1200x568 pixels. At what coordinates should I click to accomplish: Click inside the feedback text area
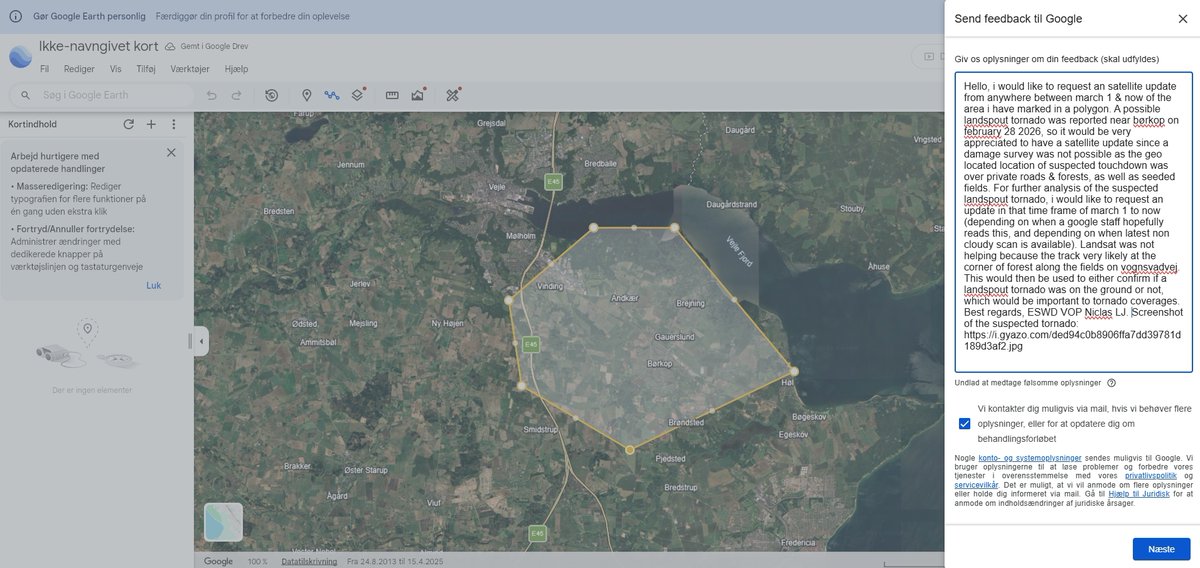click(1073, 222)
